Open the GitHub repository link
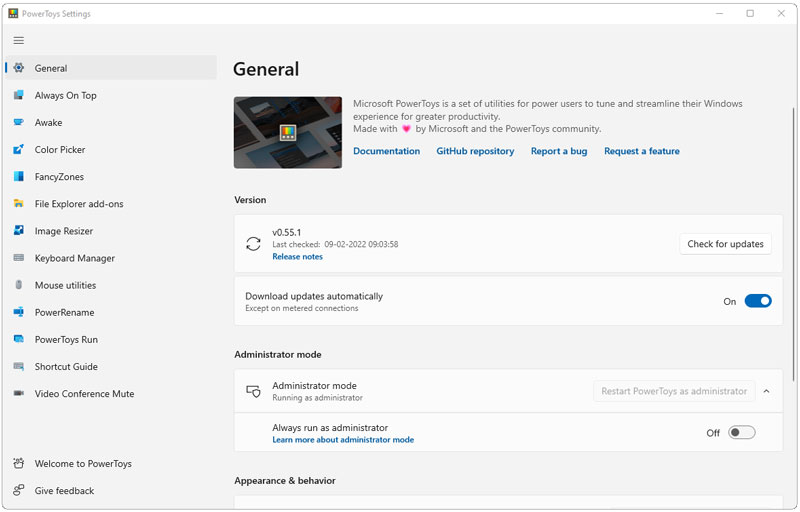Viewport: 800px width, 512px height. (x=475, y=151)
